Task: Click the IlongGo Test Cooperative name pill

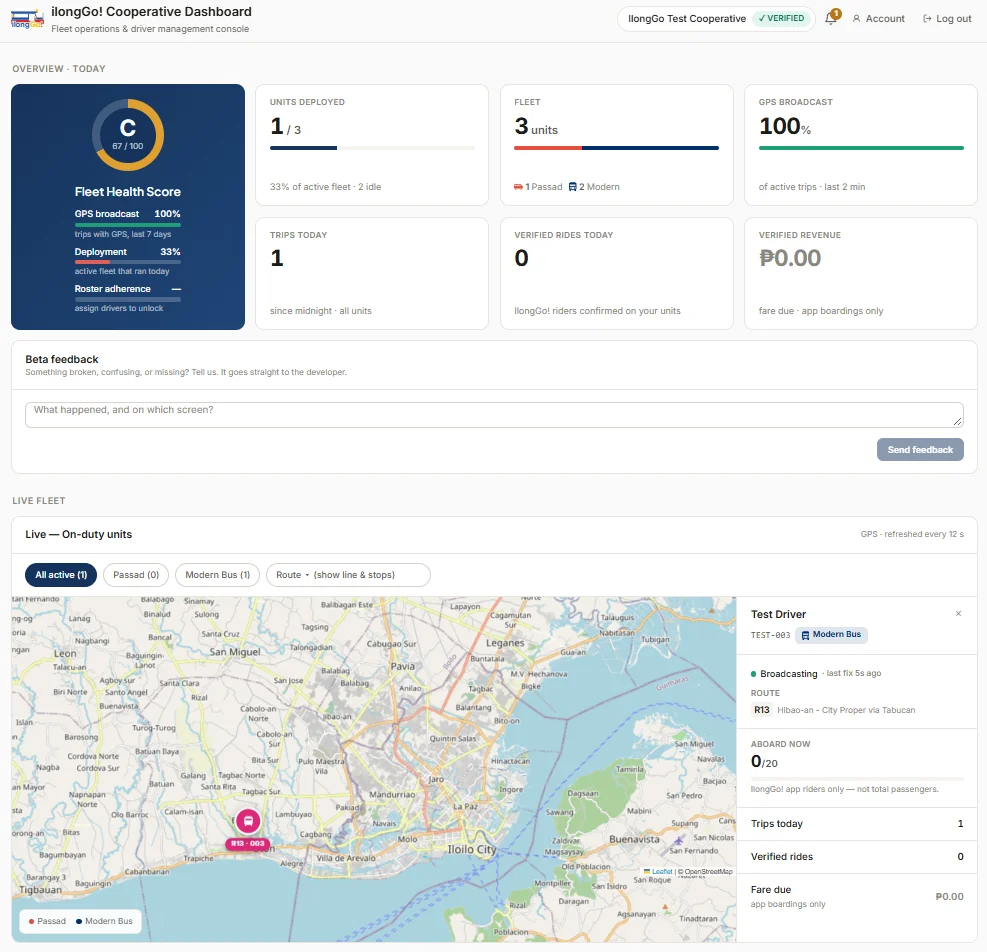Action: coord(716,19)
